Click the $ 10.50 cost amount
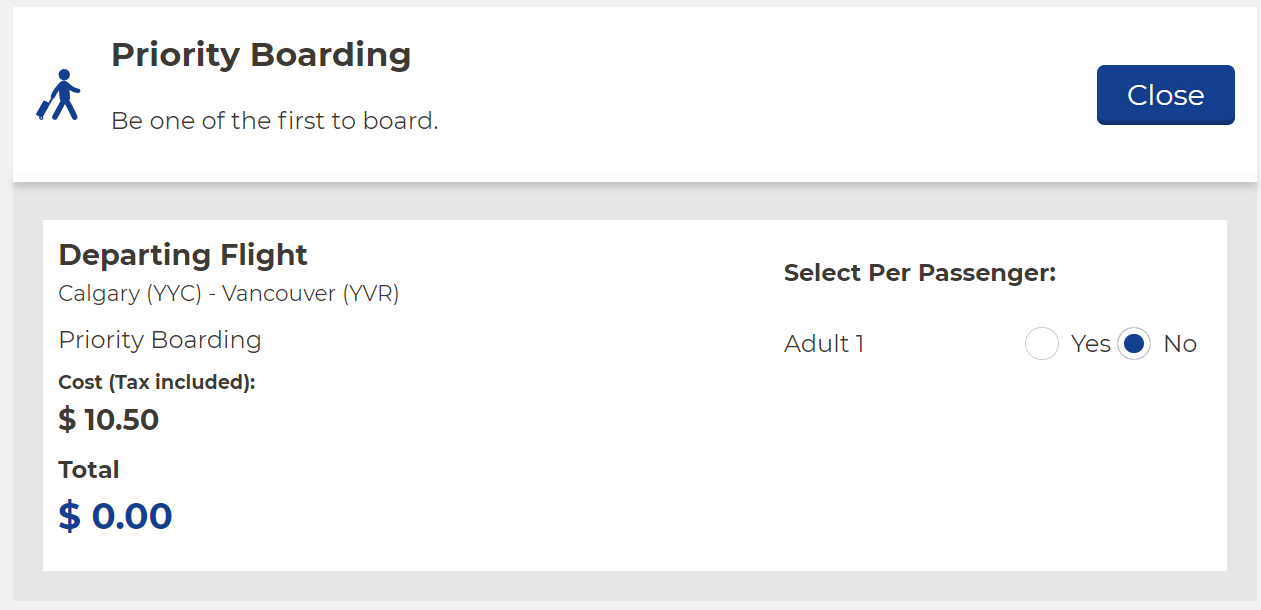Viewport: 1261px width, 610px height. click(x=109, y=420)
